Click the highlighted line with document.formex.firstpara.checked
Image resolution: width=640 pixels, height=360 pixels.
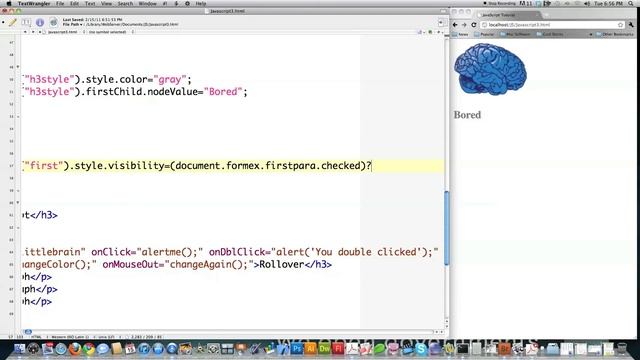pos(233,166)
